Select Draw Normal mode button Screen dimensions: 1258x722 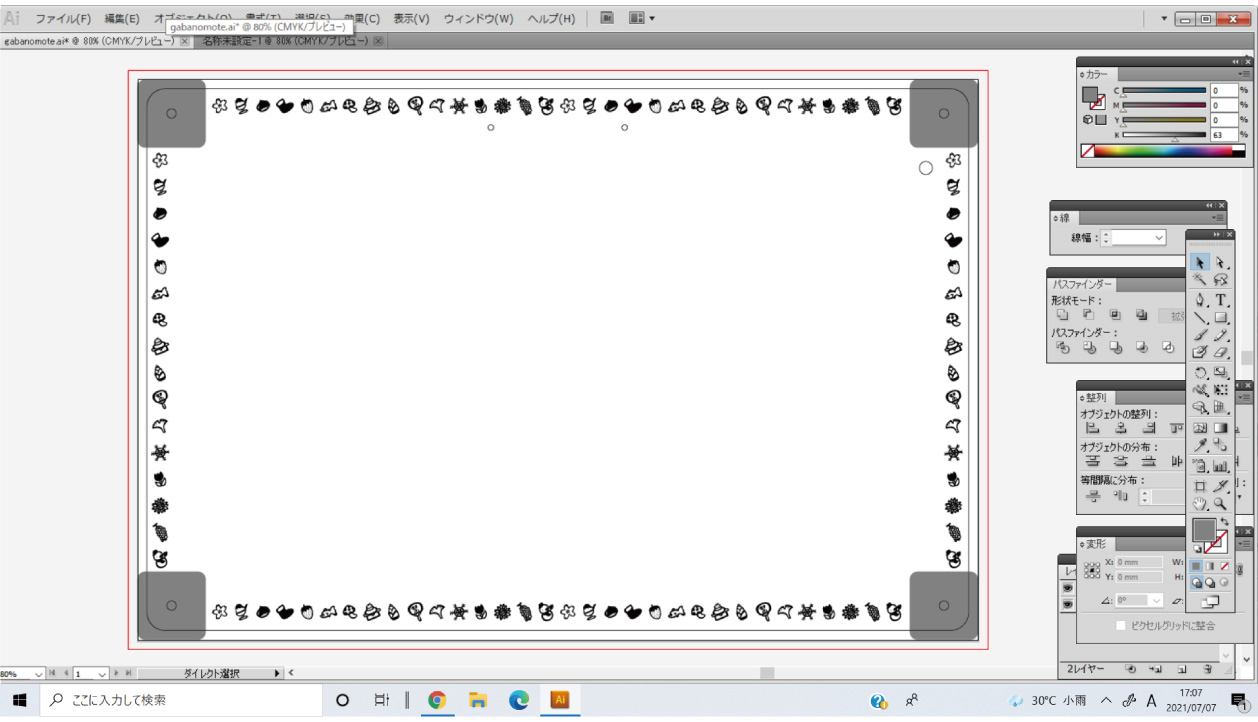[x=1196, y=583]
